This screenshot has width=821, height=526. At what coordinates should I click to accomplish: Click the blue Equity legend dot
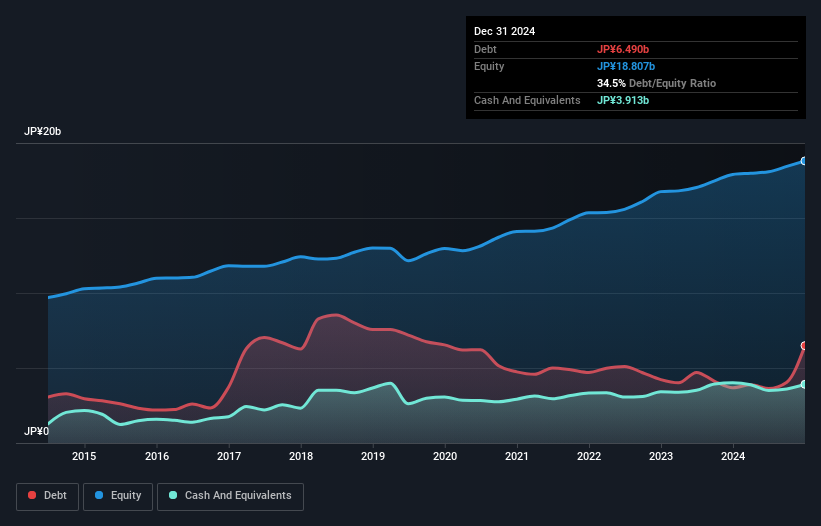(99, 495)
